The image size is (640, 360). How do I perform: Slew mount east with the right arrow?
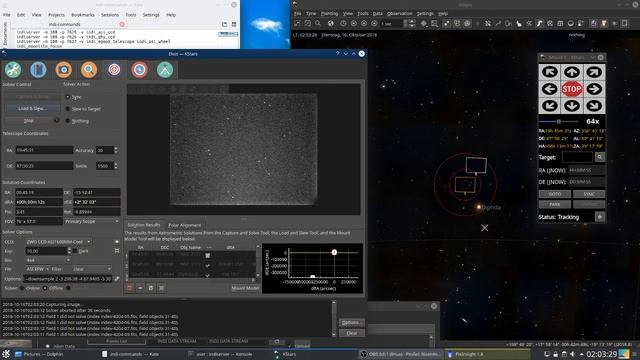[594, 89]
